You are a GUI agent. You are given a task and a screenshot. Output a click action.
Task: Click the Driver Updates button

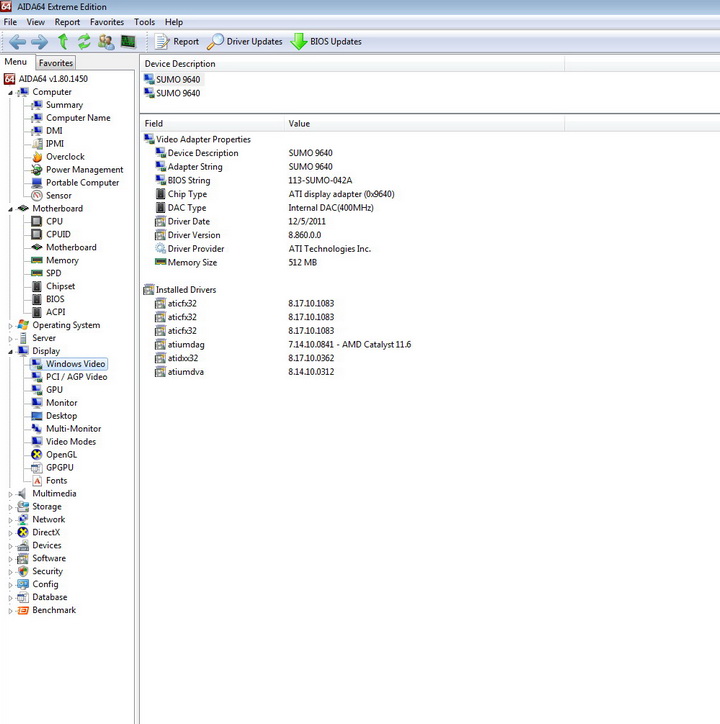[x=245, y=42]
